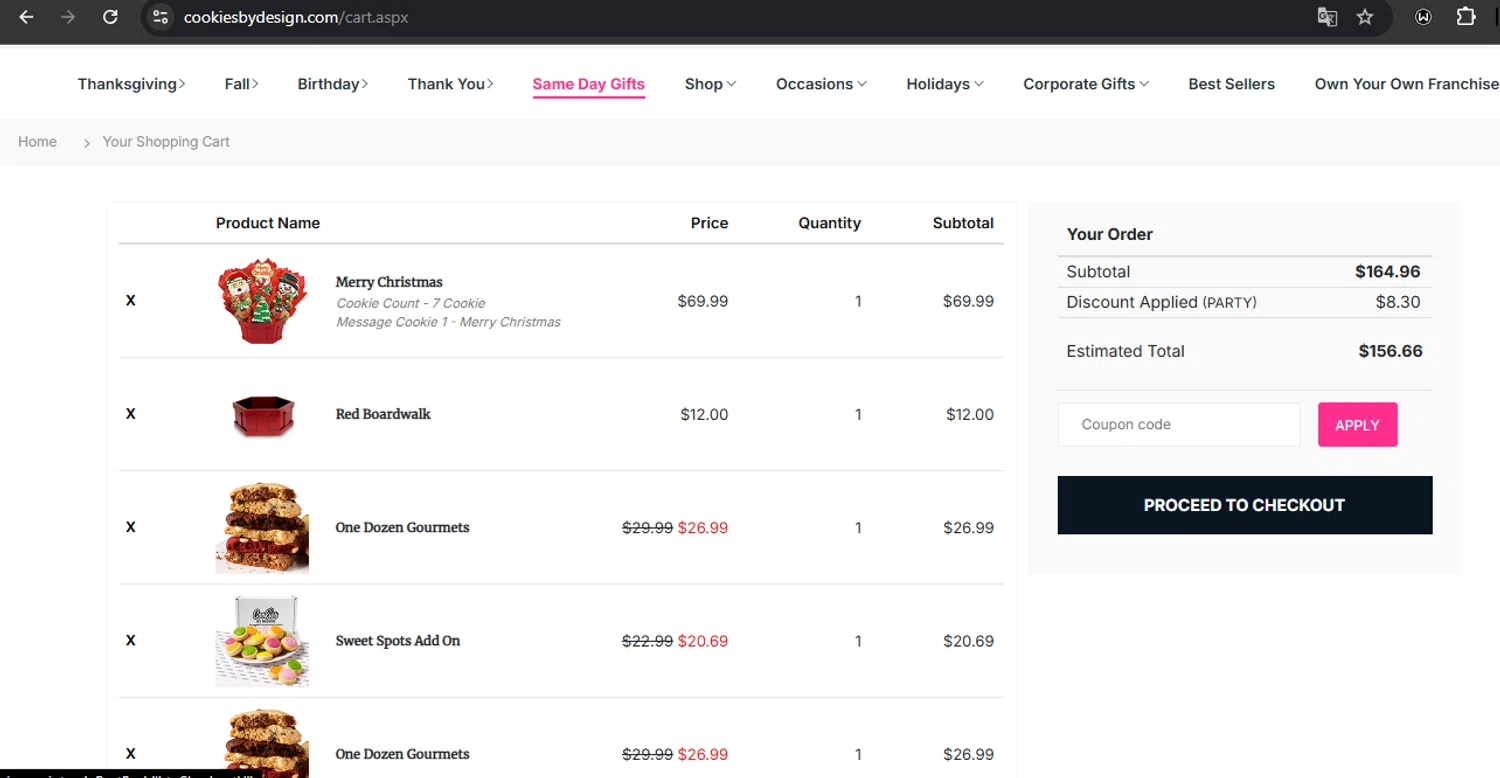Viewport: 1500px width, 778px height.
Task: Open Sweet Spots Add On product link
Action: [x=398, y=641]
